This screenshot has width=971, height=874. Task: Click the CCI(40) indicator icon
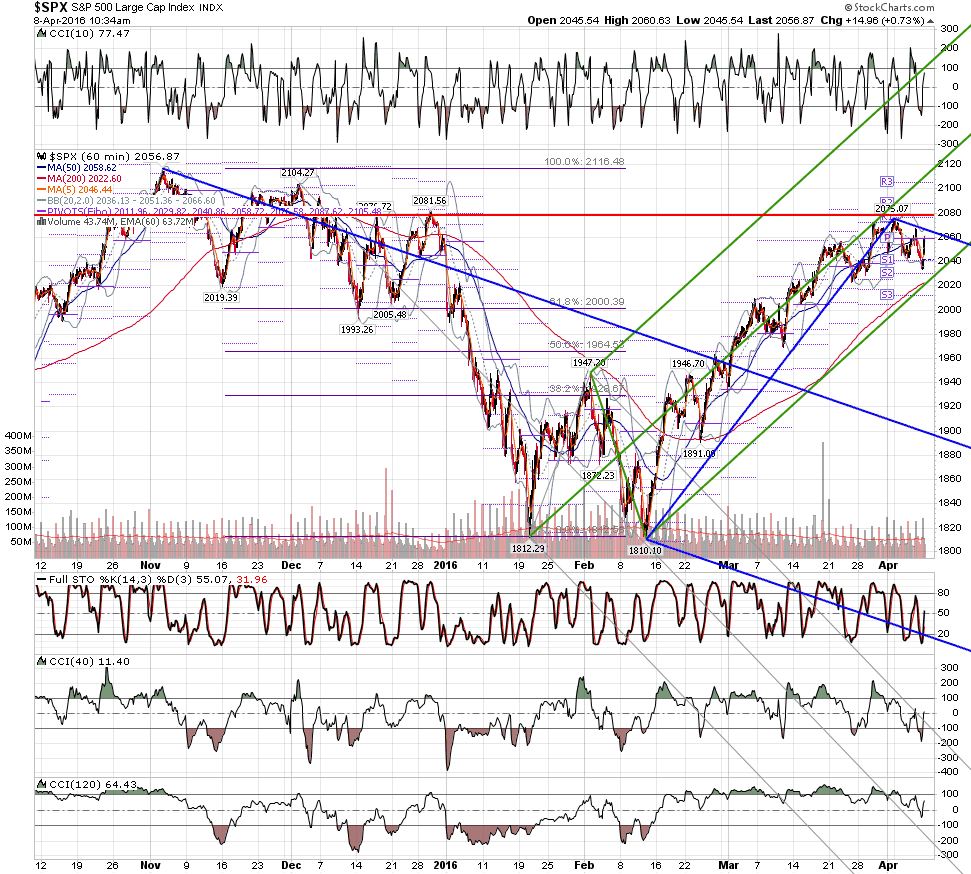(41, 662)
